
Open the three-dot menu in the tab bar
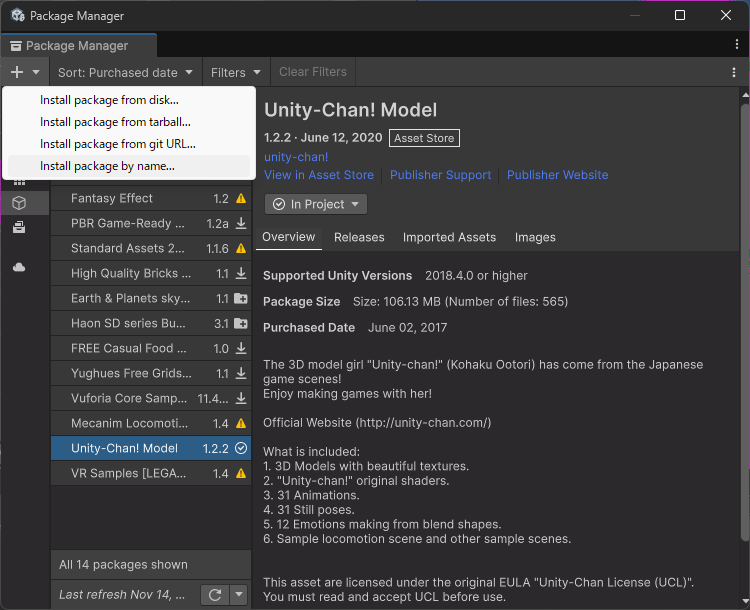coord(737,45)
